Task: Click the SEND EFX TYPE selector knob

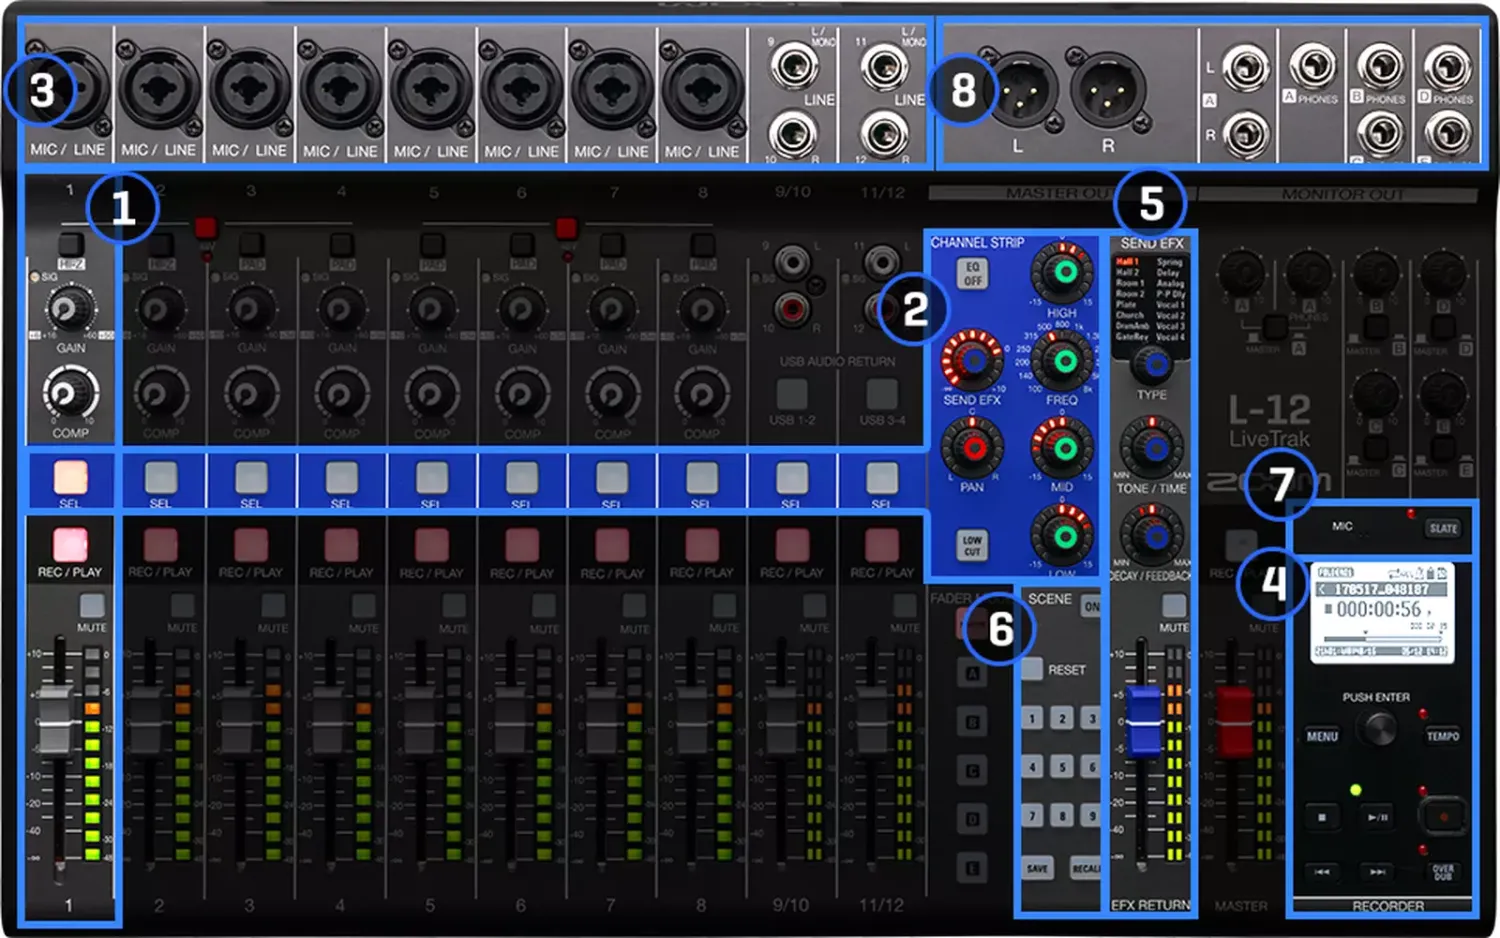Action: coord(1152,366)
